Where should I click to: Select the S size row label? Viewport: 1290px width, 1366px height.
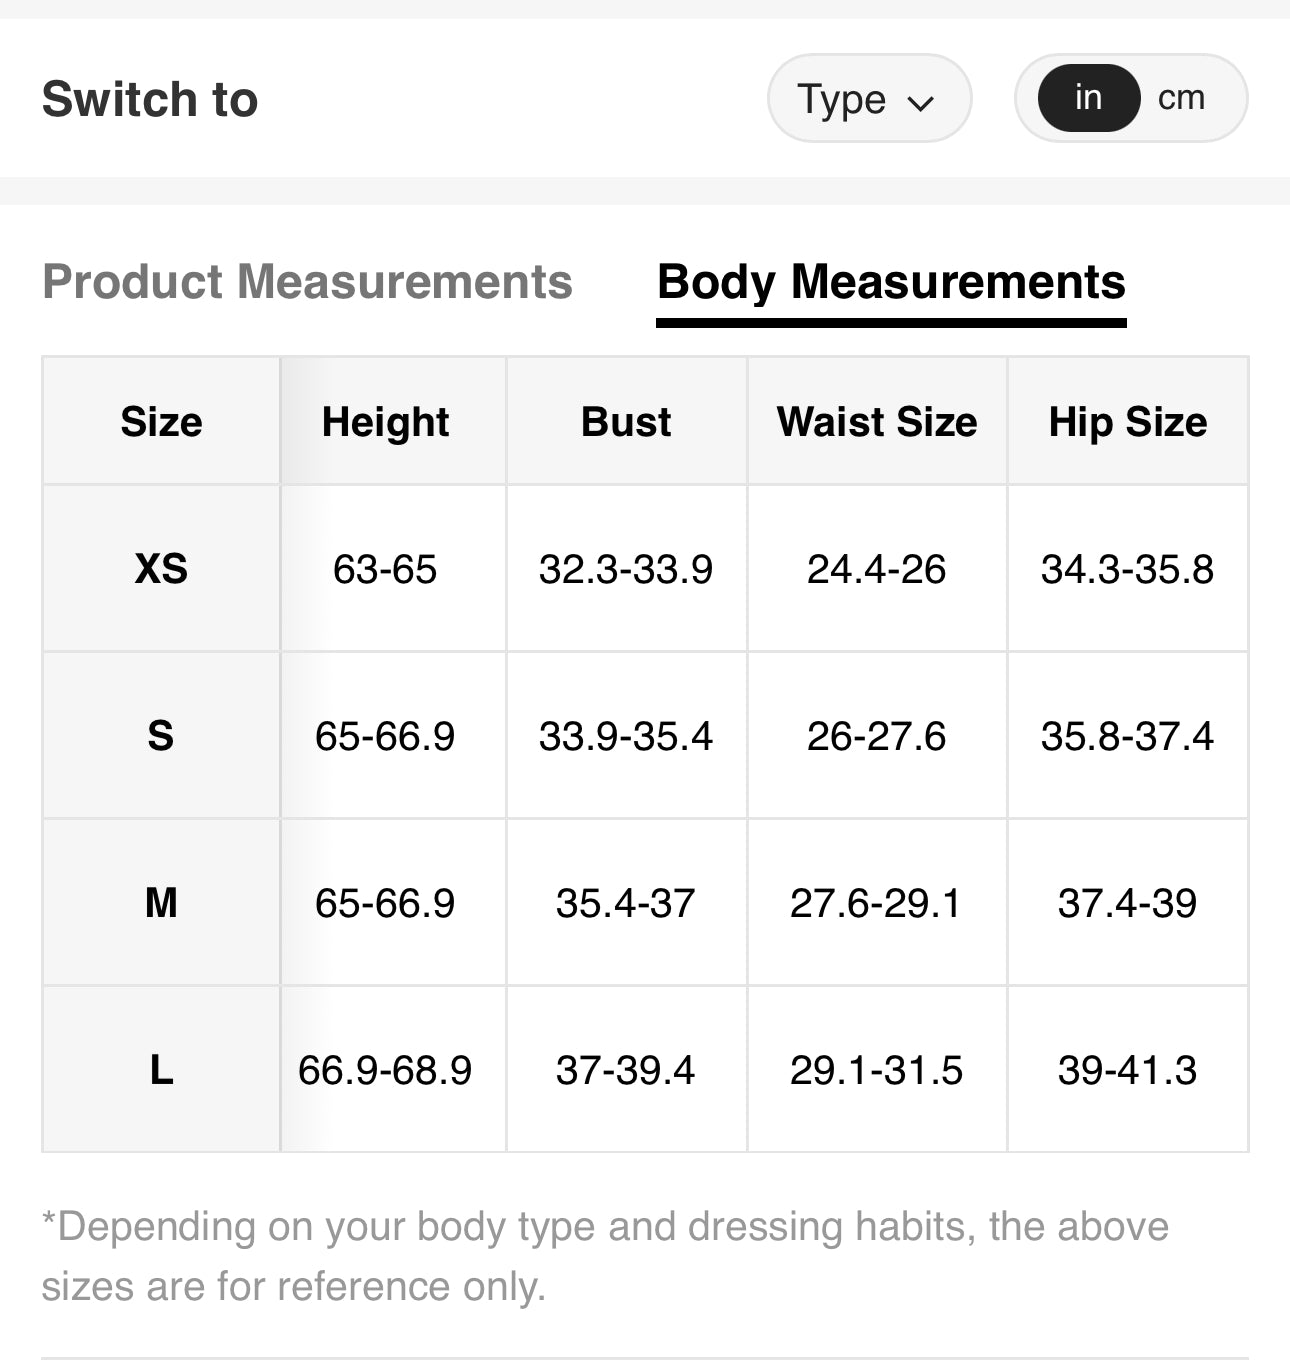pyautogui.click(x=161, y=736)
